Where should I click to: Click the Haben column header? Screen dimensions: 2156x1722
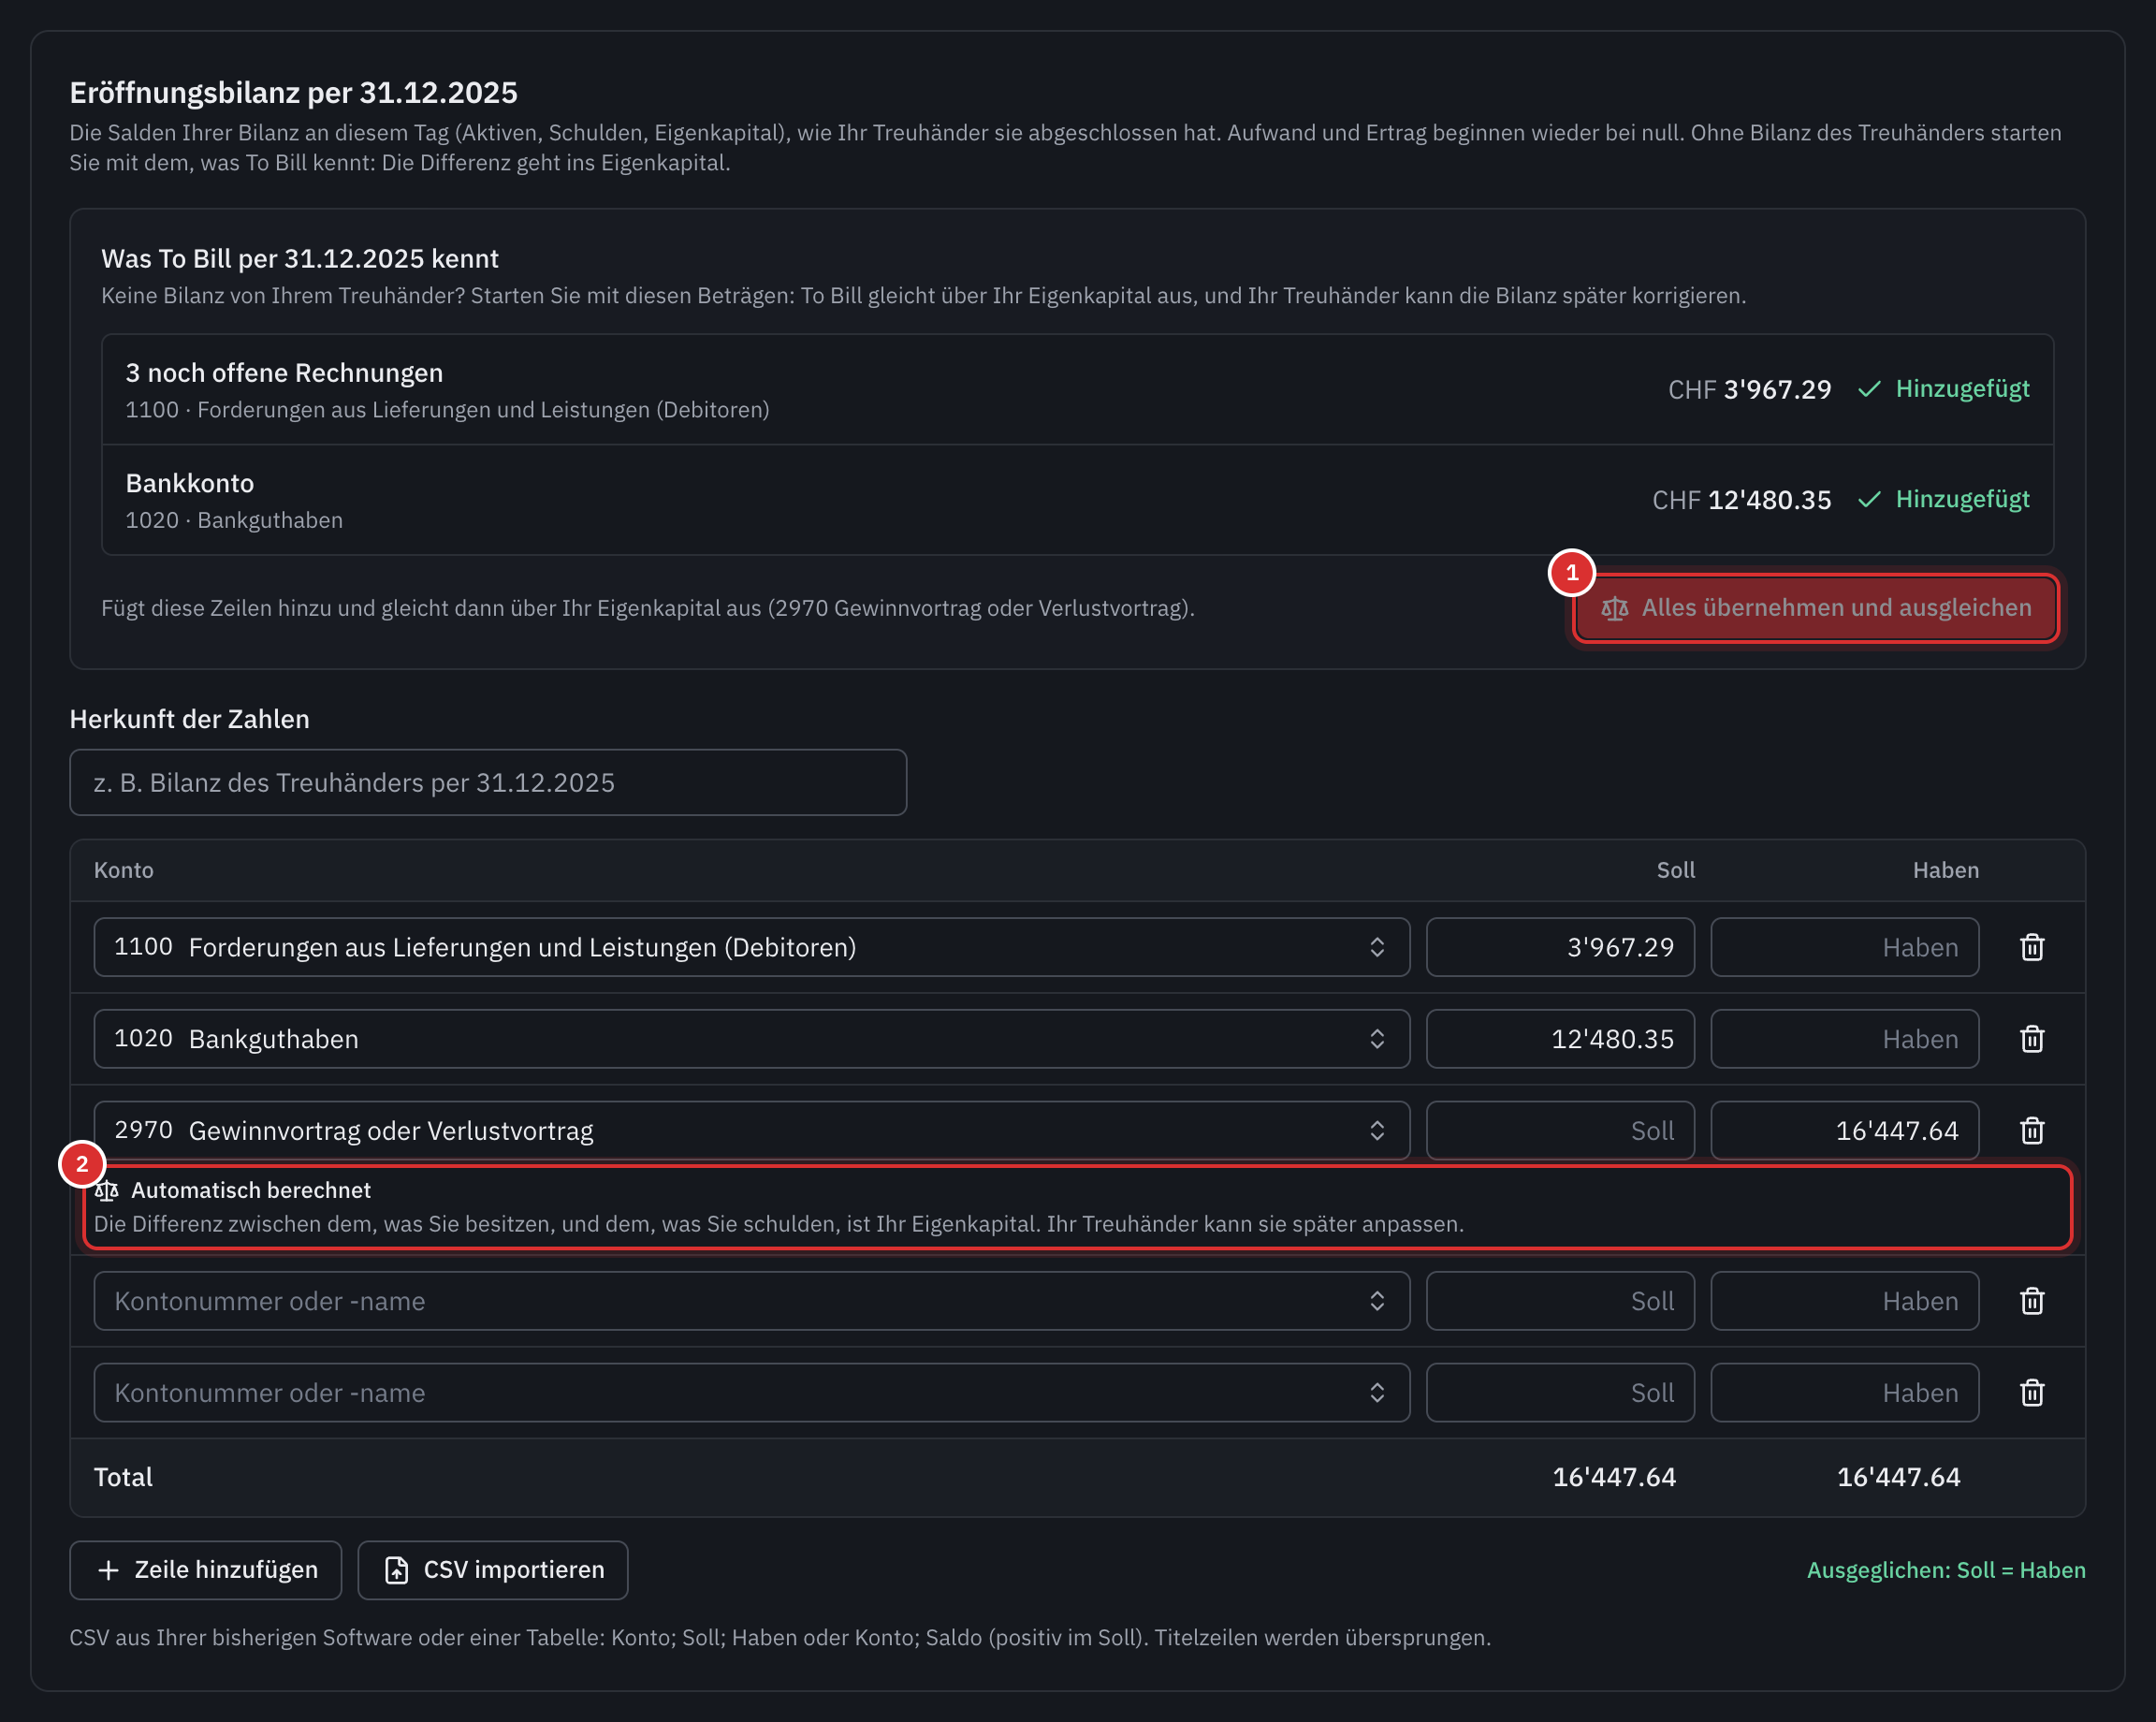pos(1945,870)
